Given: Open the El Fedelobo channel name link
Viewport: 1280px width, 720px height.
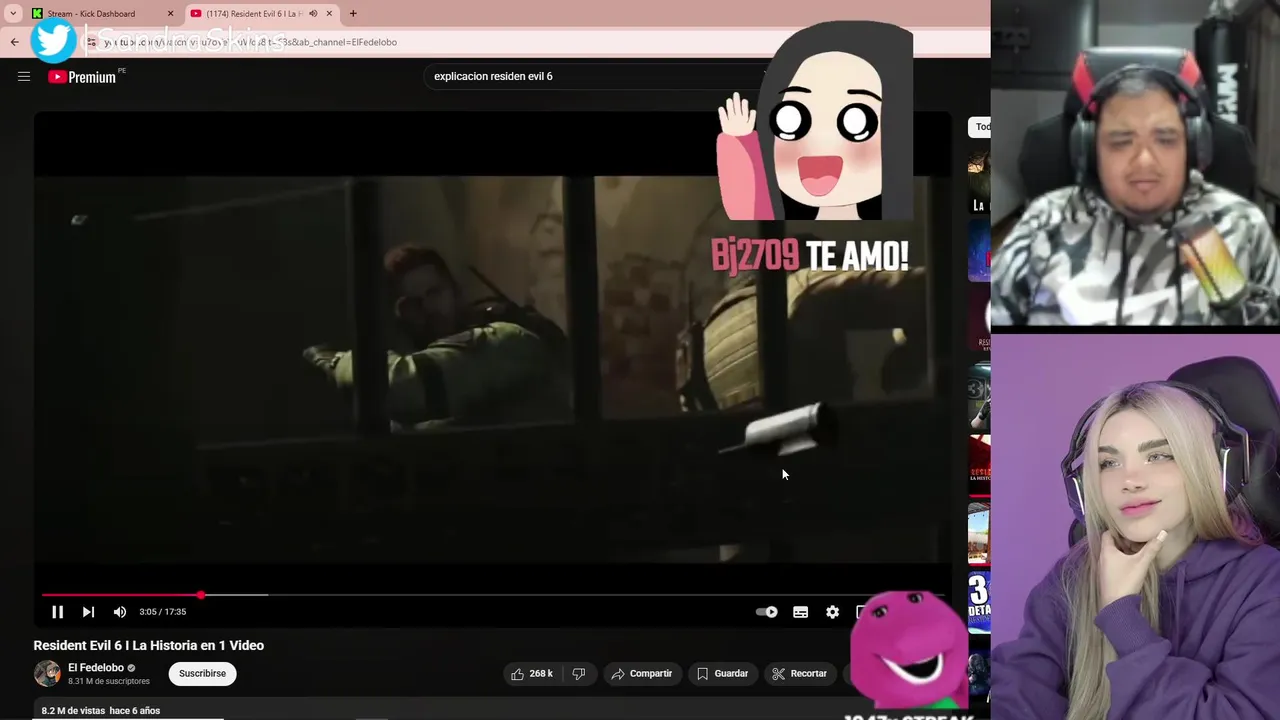Looking at the screenshot, I should click(96, 668).
